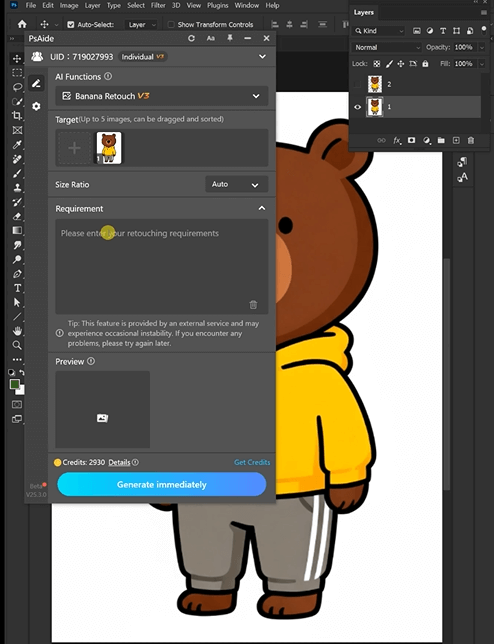Go to the Photoshop Home screen
This screenshot has width=494, height=644.
(22, 24)
